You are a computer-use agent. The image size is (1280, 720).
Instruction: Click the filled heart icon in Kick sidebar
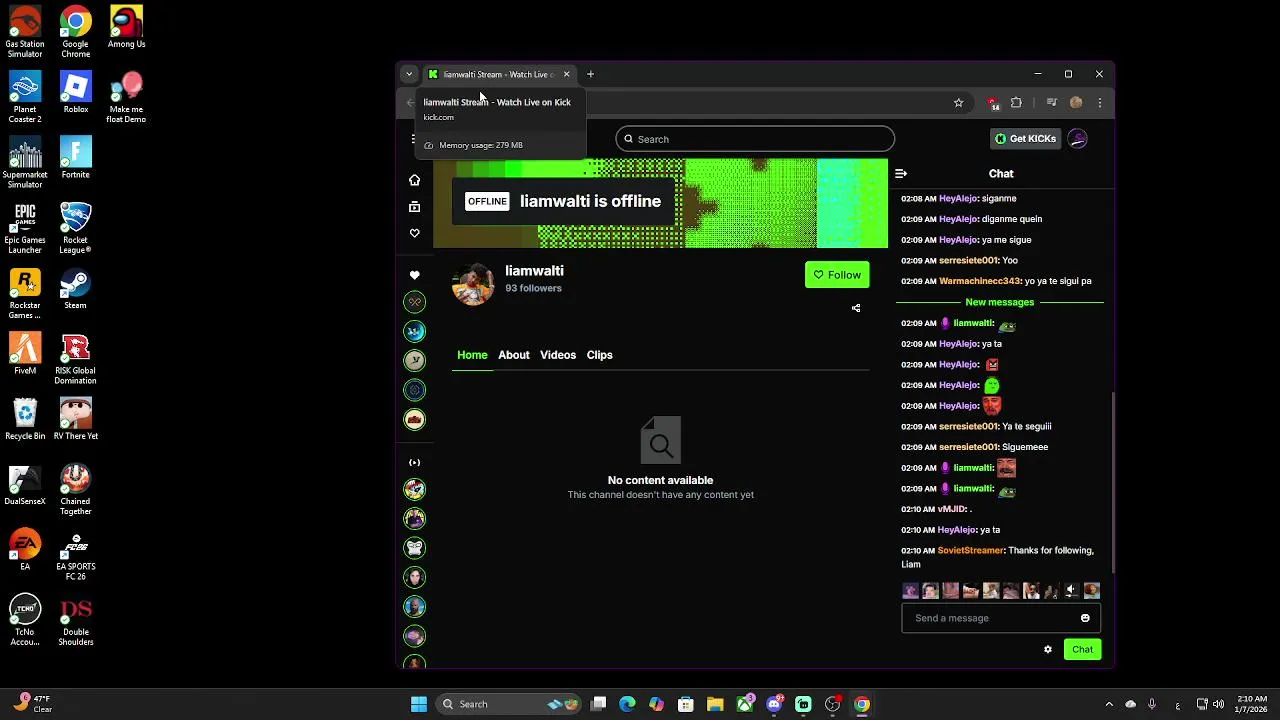(x=414, y=275)
